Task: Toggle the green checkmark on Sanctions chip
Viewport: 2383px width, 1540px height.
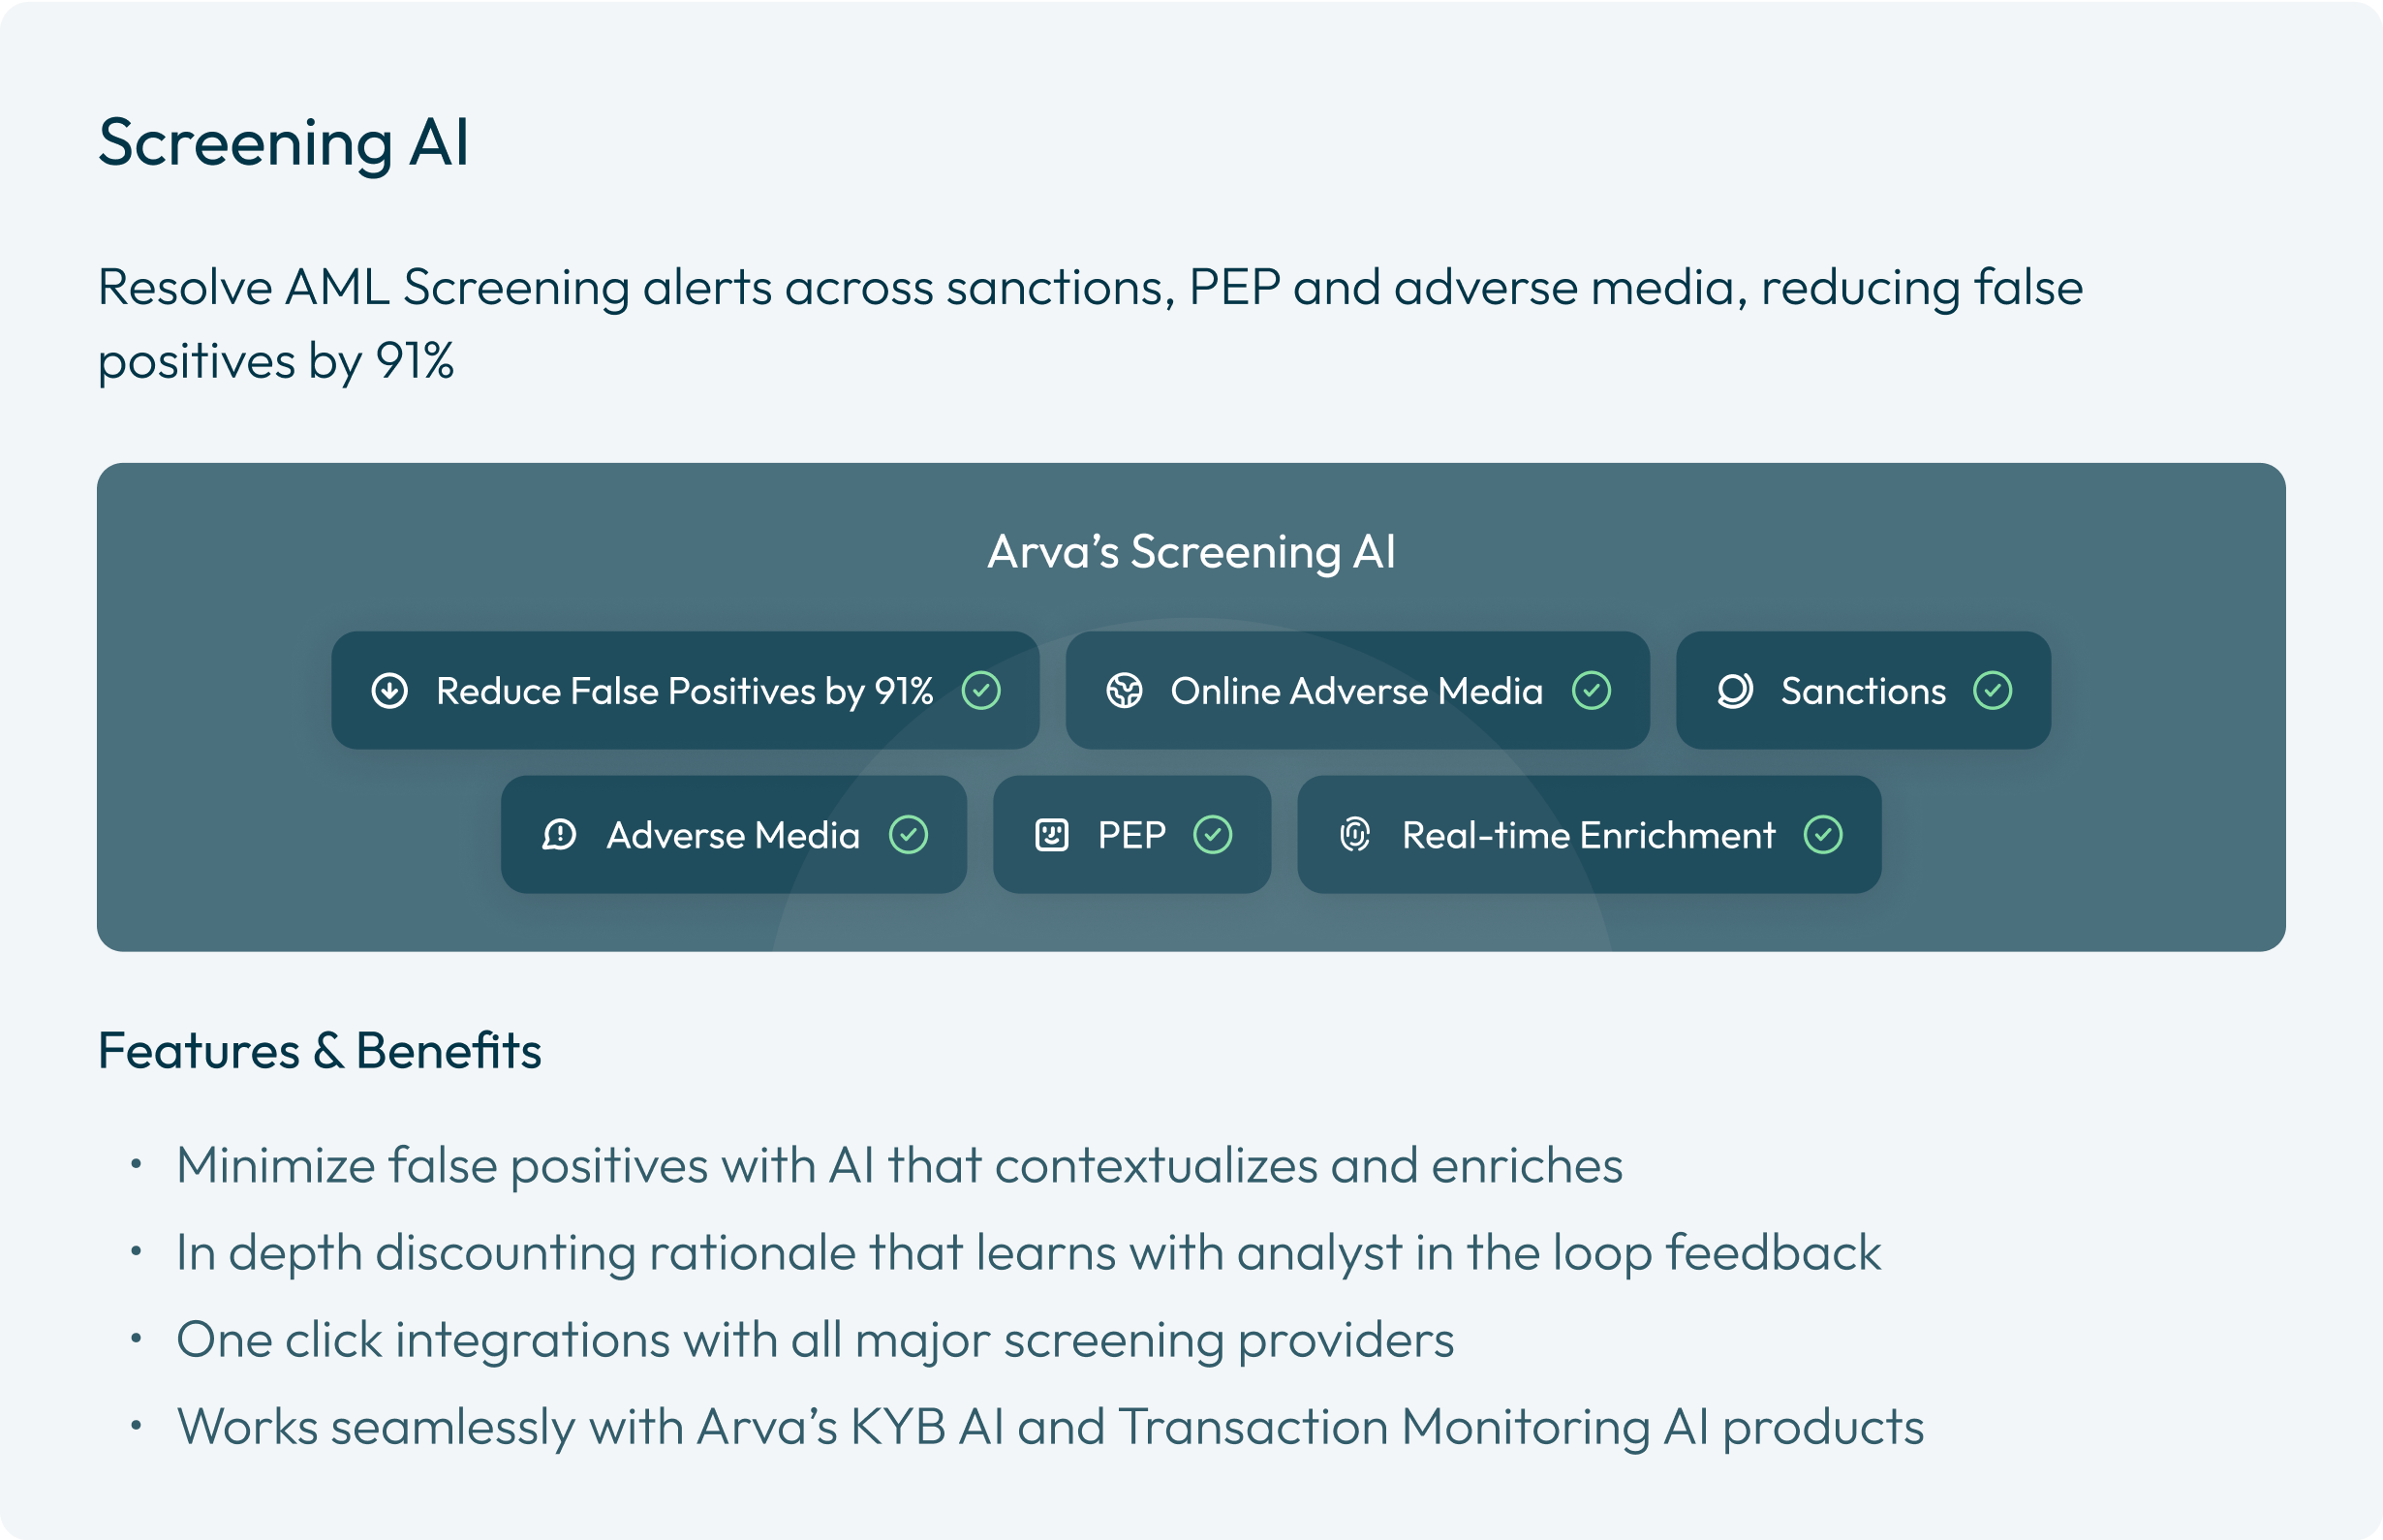Action: [1992, 691]
